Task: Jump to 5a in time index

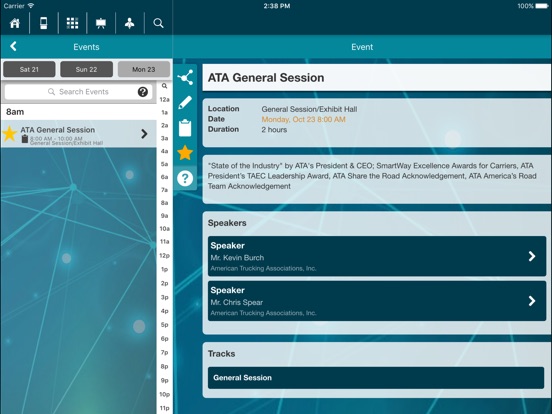Action: pyautogui.click(x=164, y=164)
